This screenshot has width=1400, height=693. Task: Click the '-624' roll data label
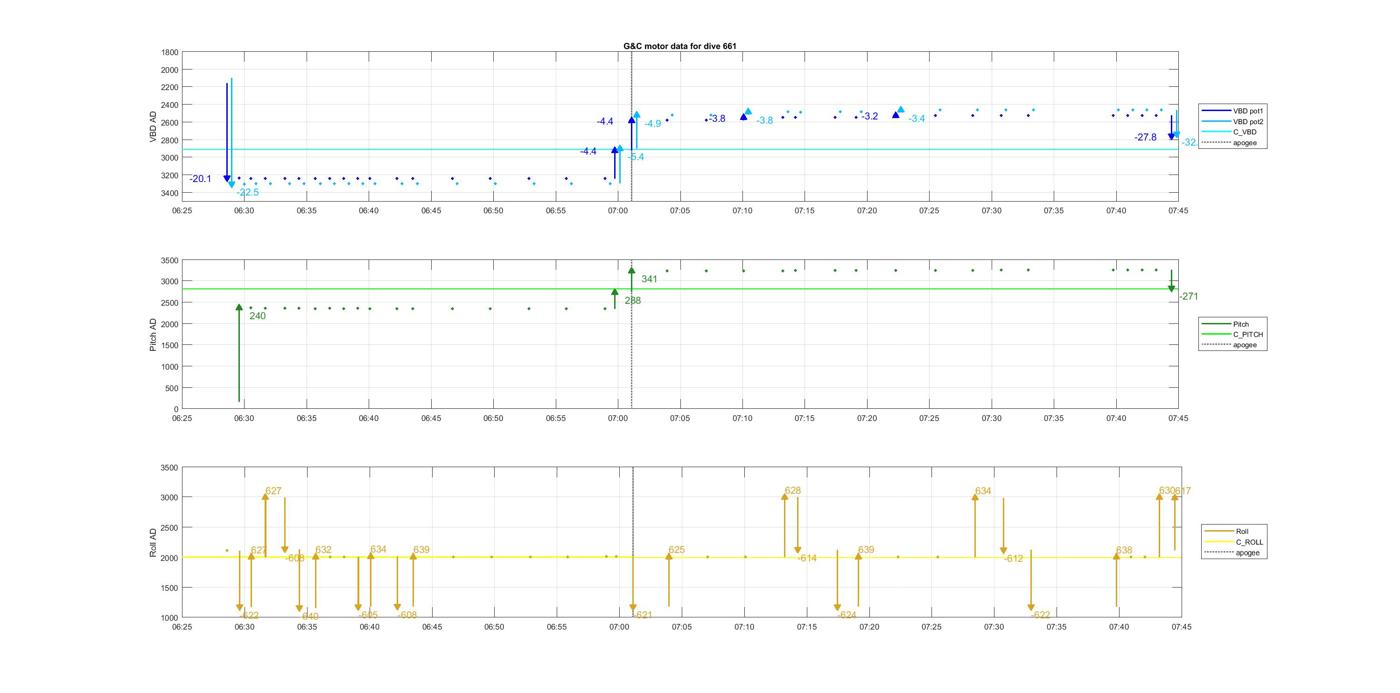tap(847, 616)
